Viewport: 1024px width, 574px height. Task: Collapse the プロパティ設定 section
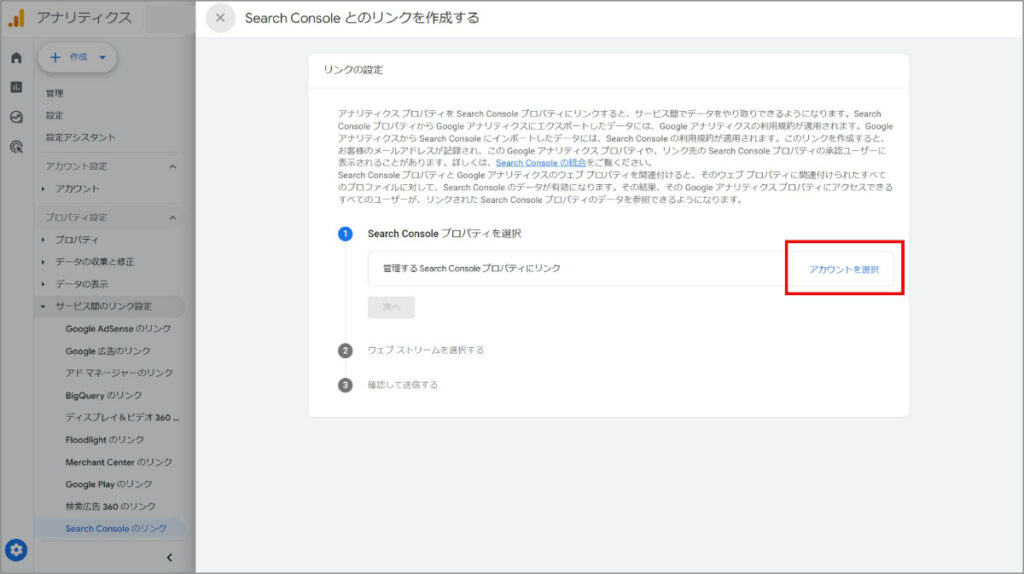pyautogui.click(x=172, y=217)
